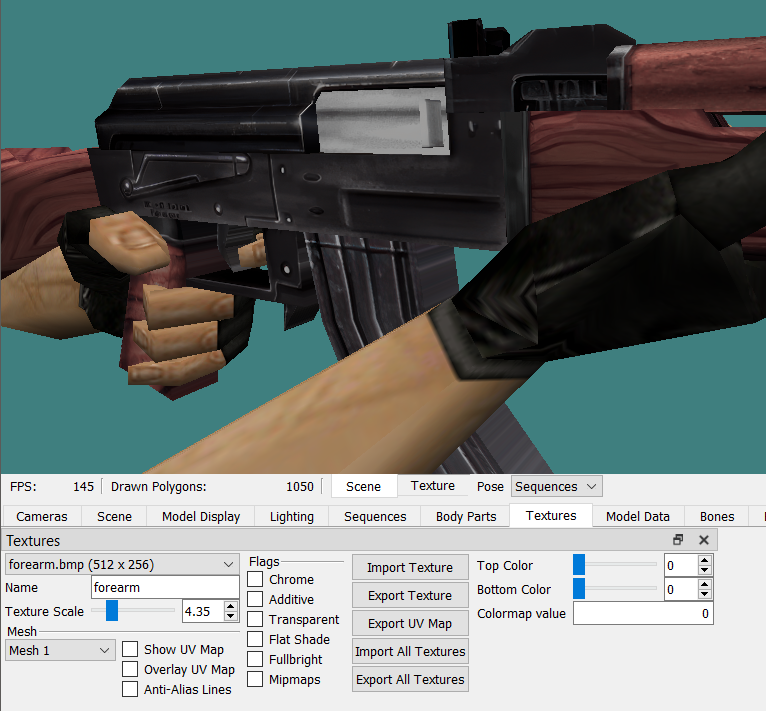
Task: Switch to the Cameras tab
Action: pos(42,517)
